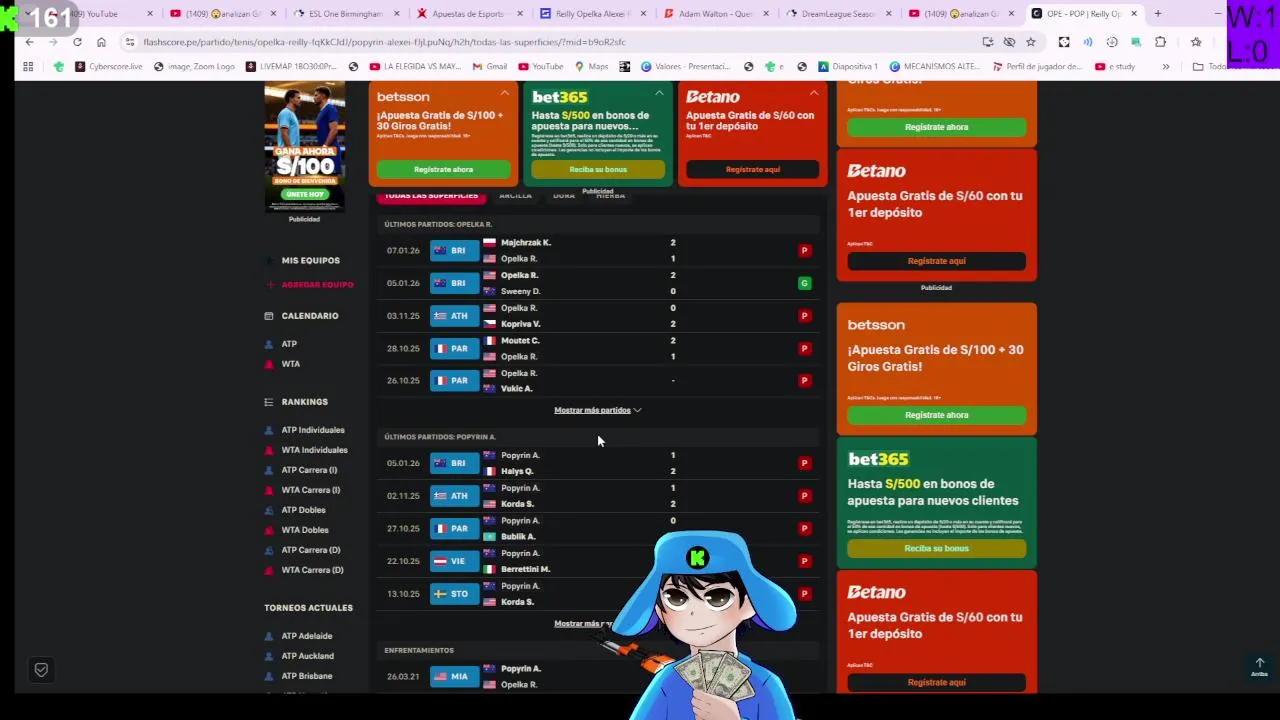Click loss badge on Kopriva V. match
Viewport: 1280px width, 720px height.
(x=804, y=316)
